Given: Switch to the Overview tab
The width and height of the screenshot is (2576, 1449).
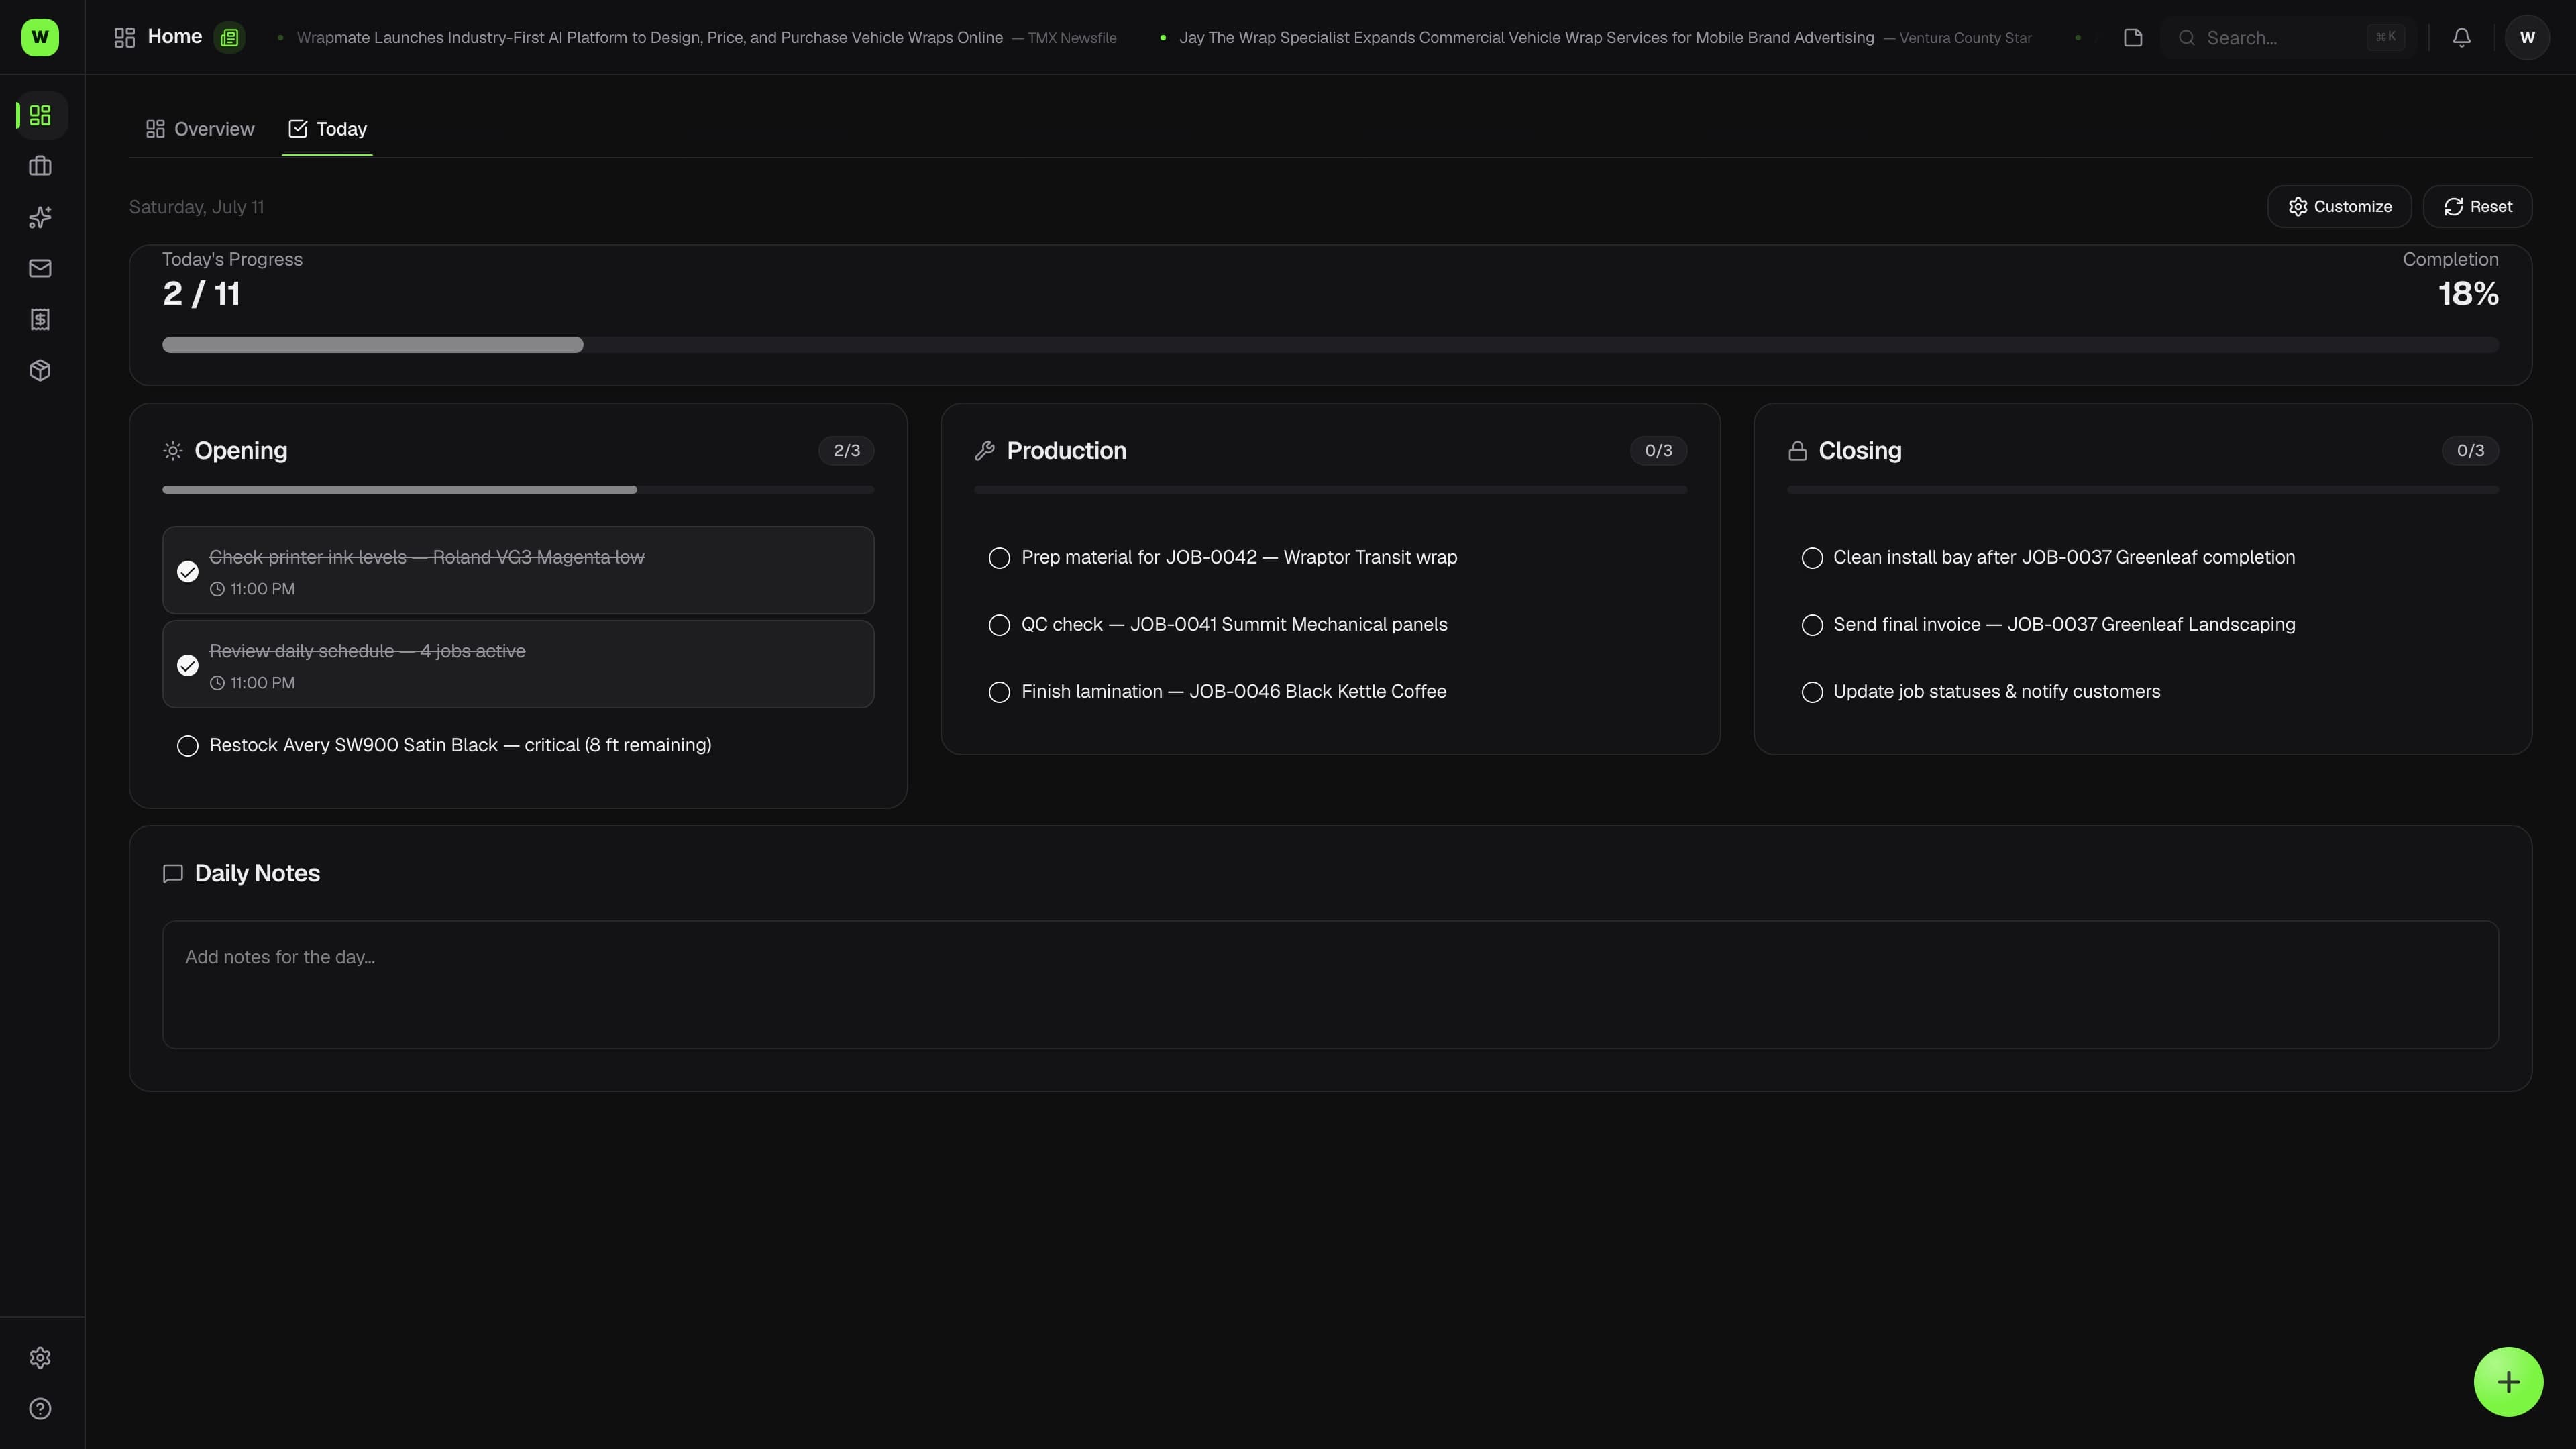Looking at the screenshot, I should point(200,129).
